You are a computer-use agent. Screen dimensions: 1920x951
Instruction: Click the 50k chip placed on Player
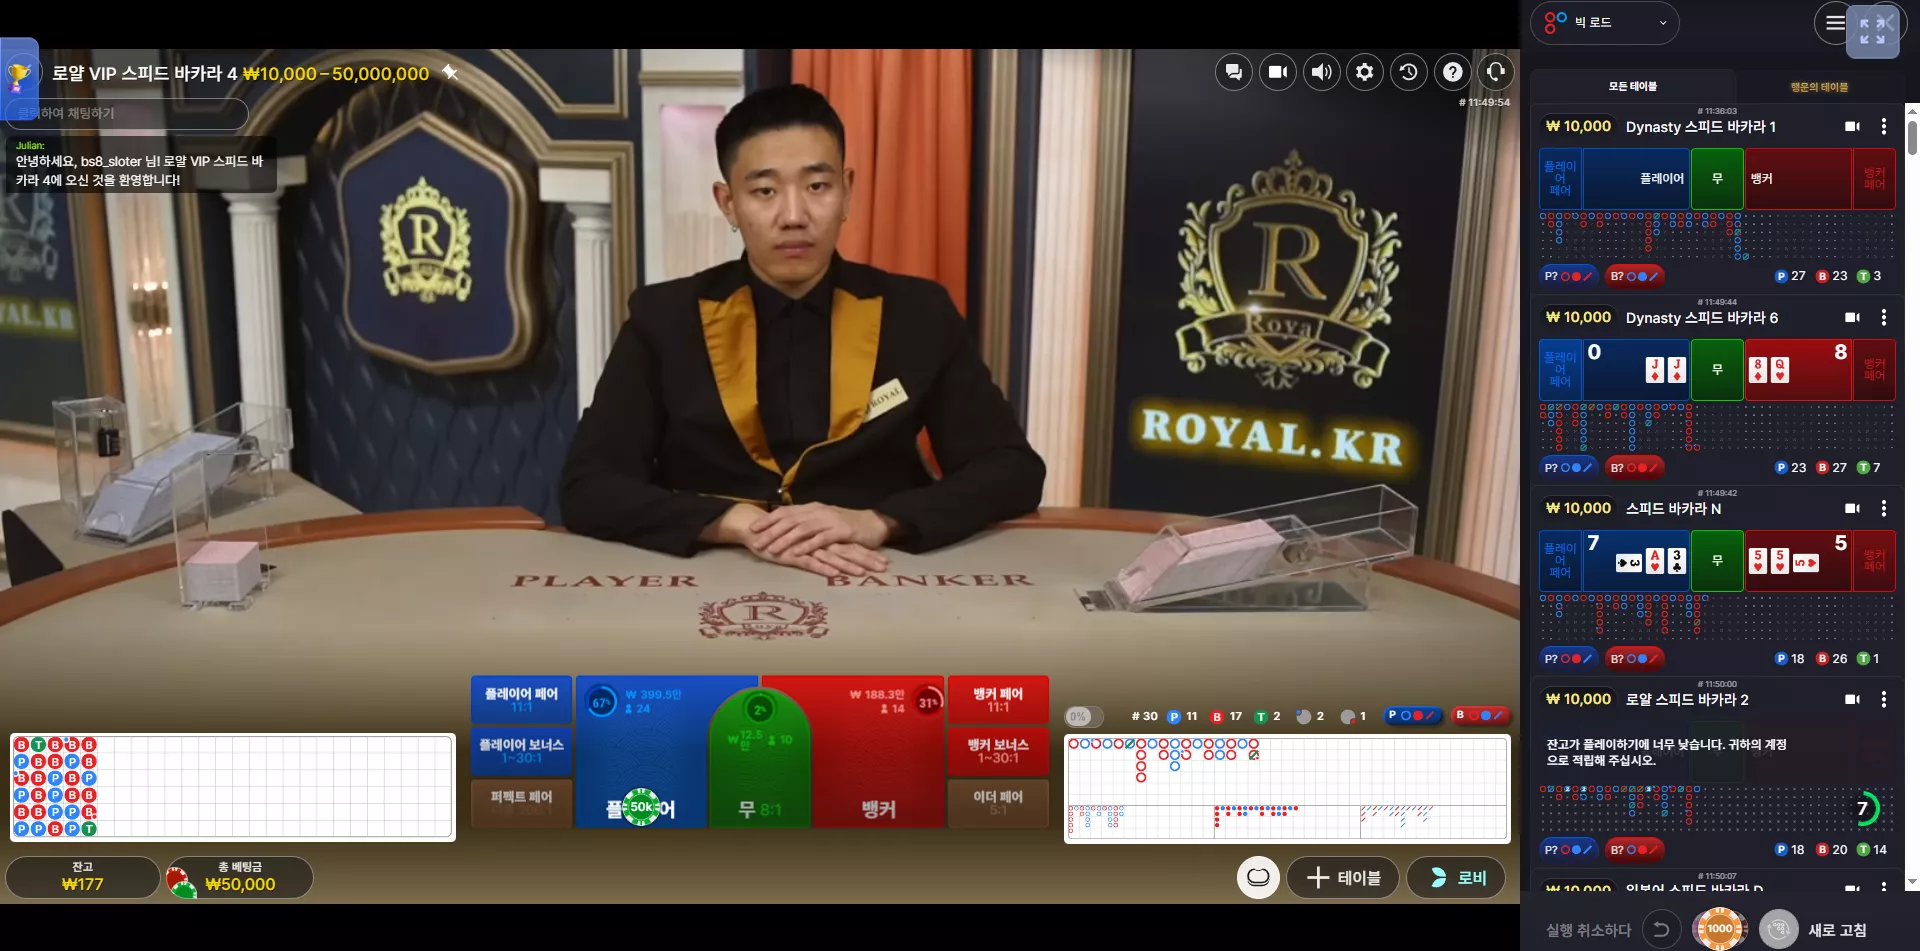[642, 807]
